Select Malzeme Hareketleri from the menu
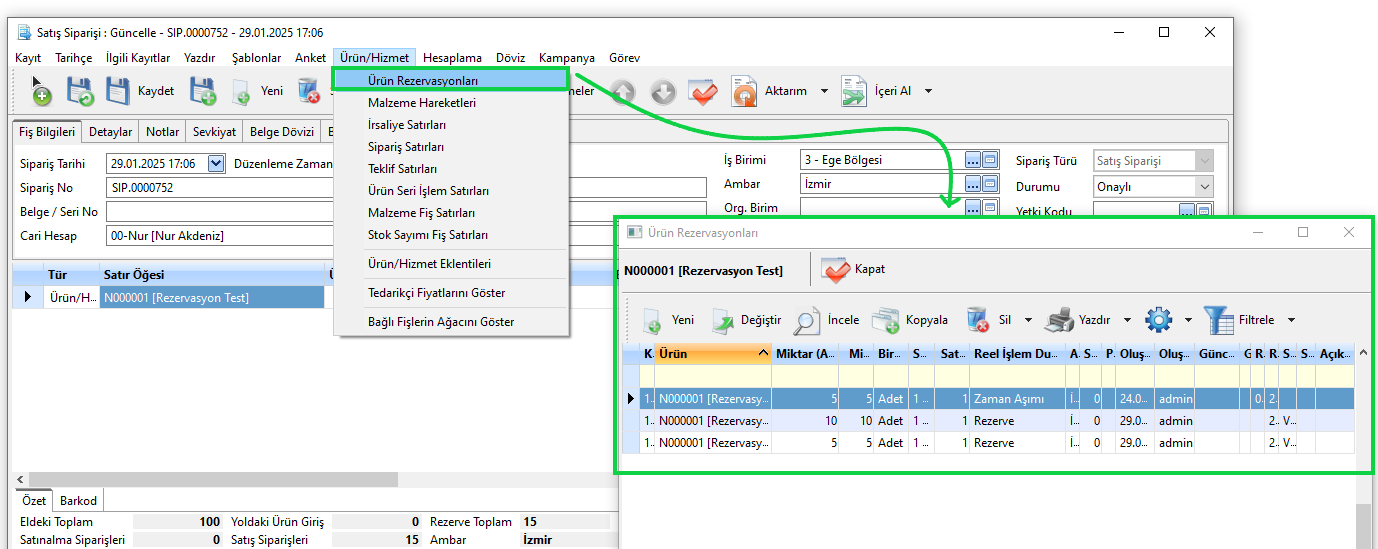Image resolution: width=1378 pixels, height=549 pixels. (421, 103)
